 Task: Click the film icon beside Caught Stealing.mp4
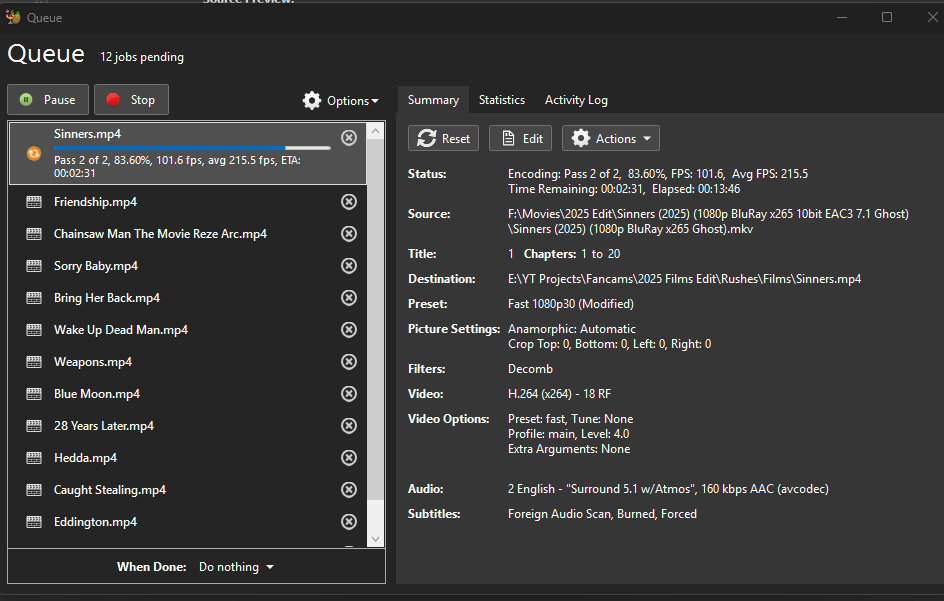tap(34, 490)
